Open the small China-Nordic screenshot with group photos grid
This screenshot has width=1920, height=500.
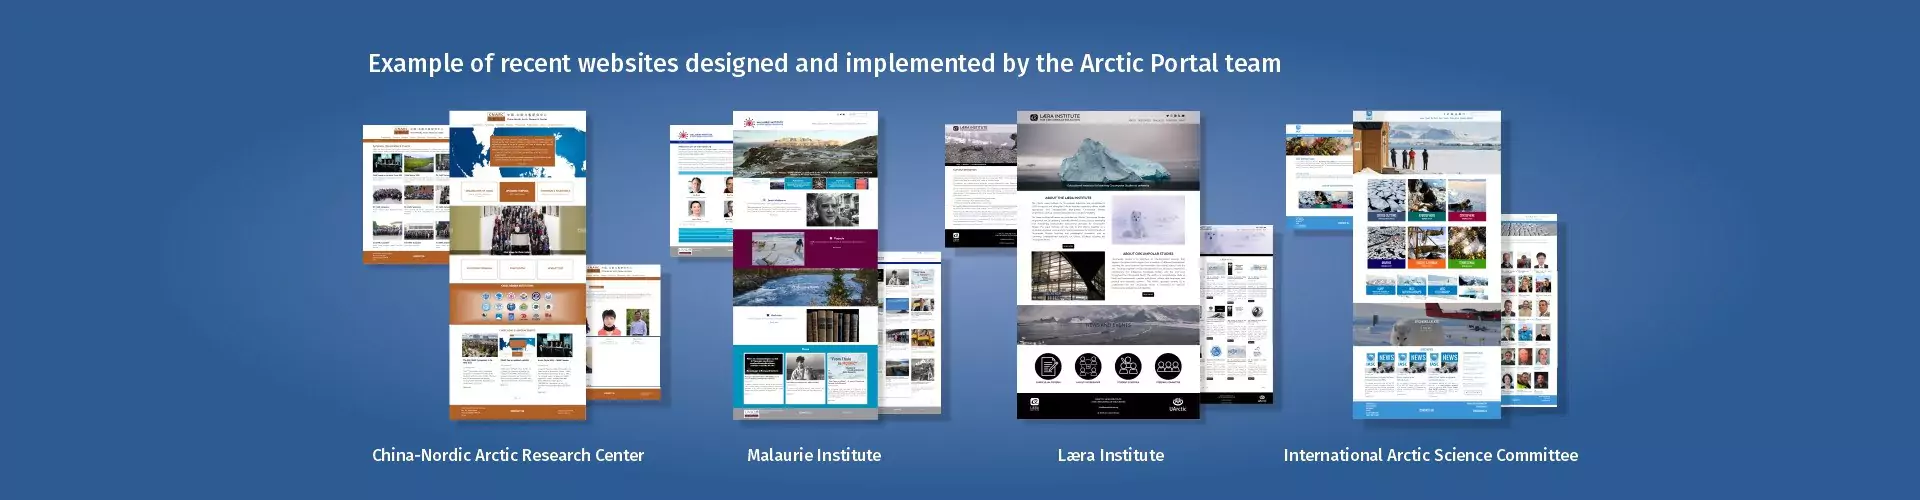click(406, 194)
